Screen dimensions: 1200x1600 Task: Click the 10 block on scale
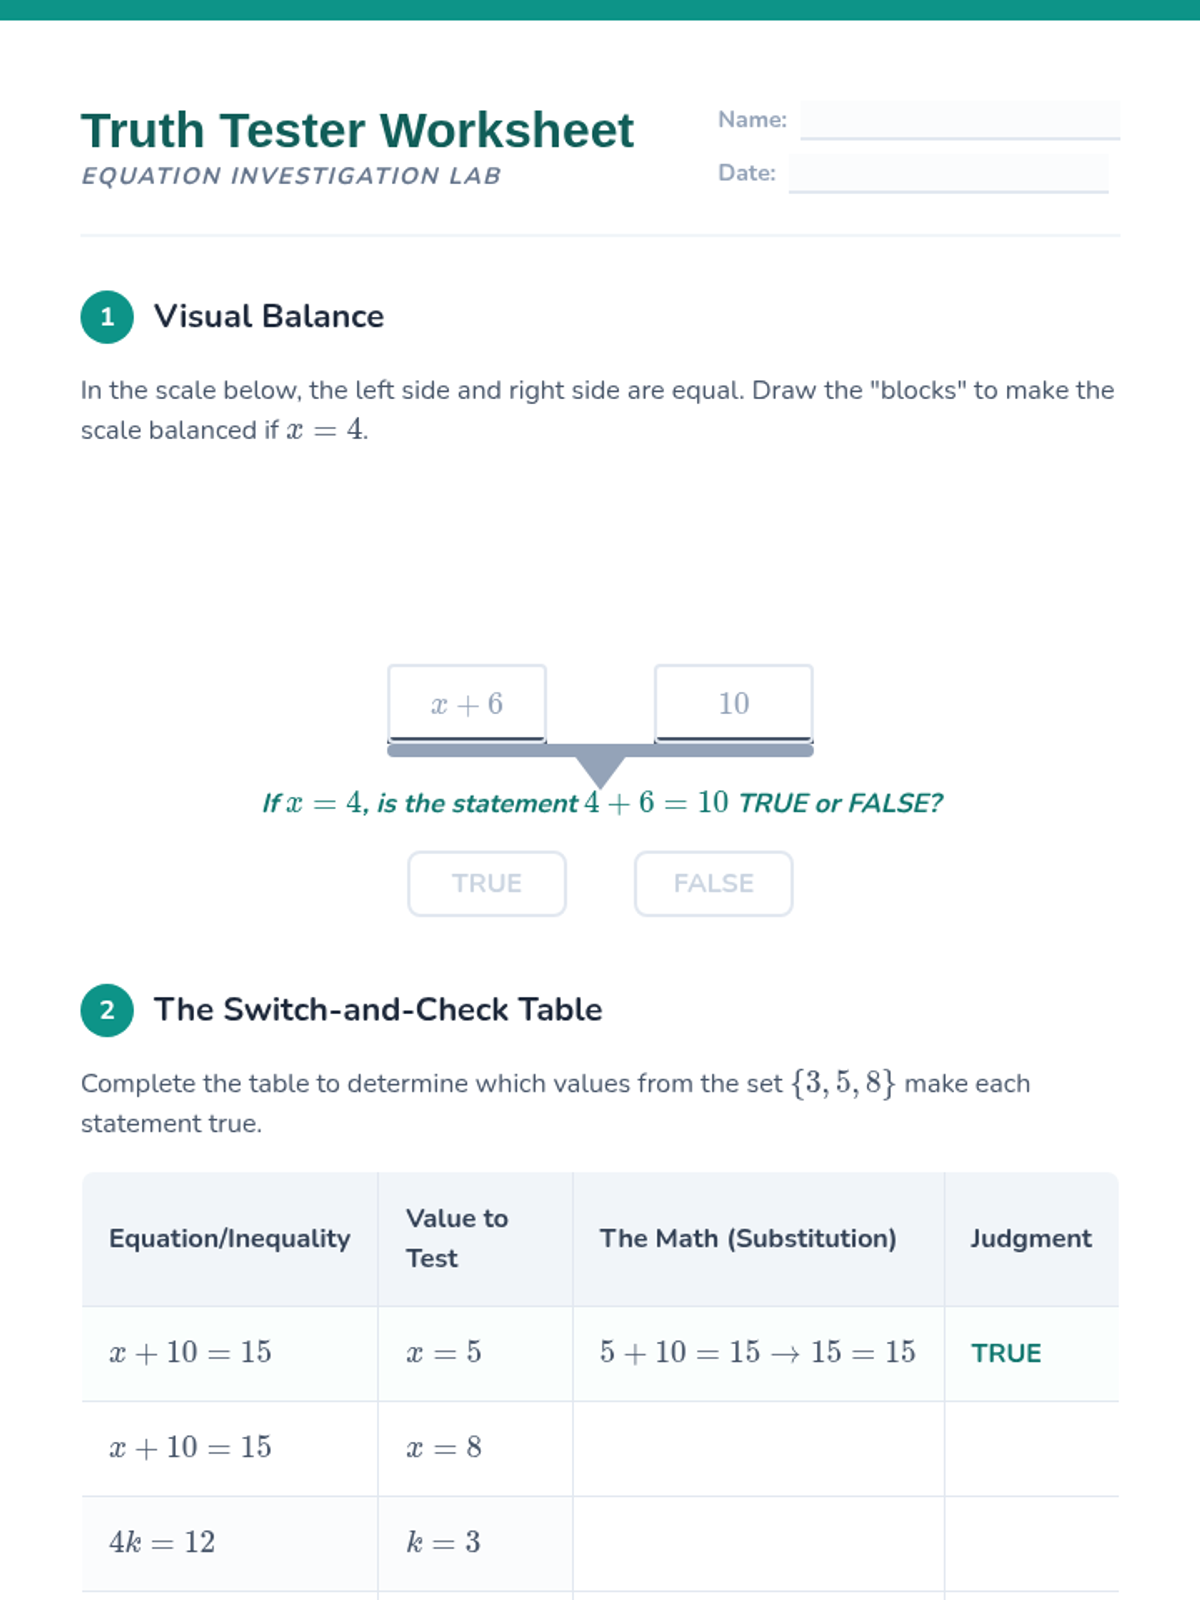[733, 703]
